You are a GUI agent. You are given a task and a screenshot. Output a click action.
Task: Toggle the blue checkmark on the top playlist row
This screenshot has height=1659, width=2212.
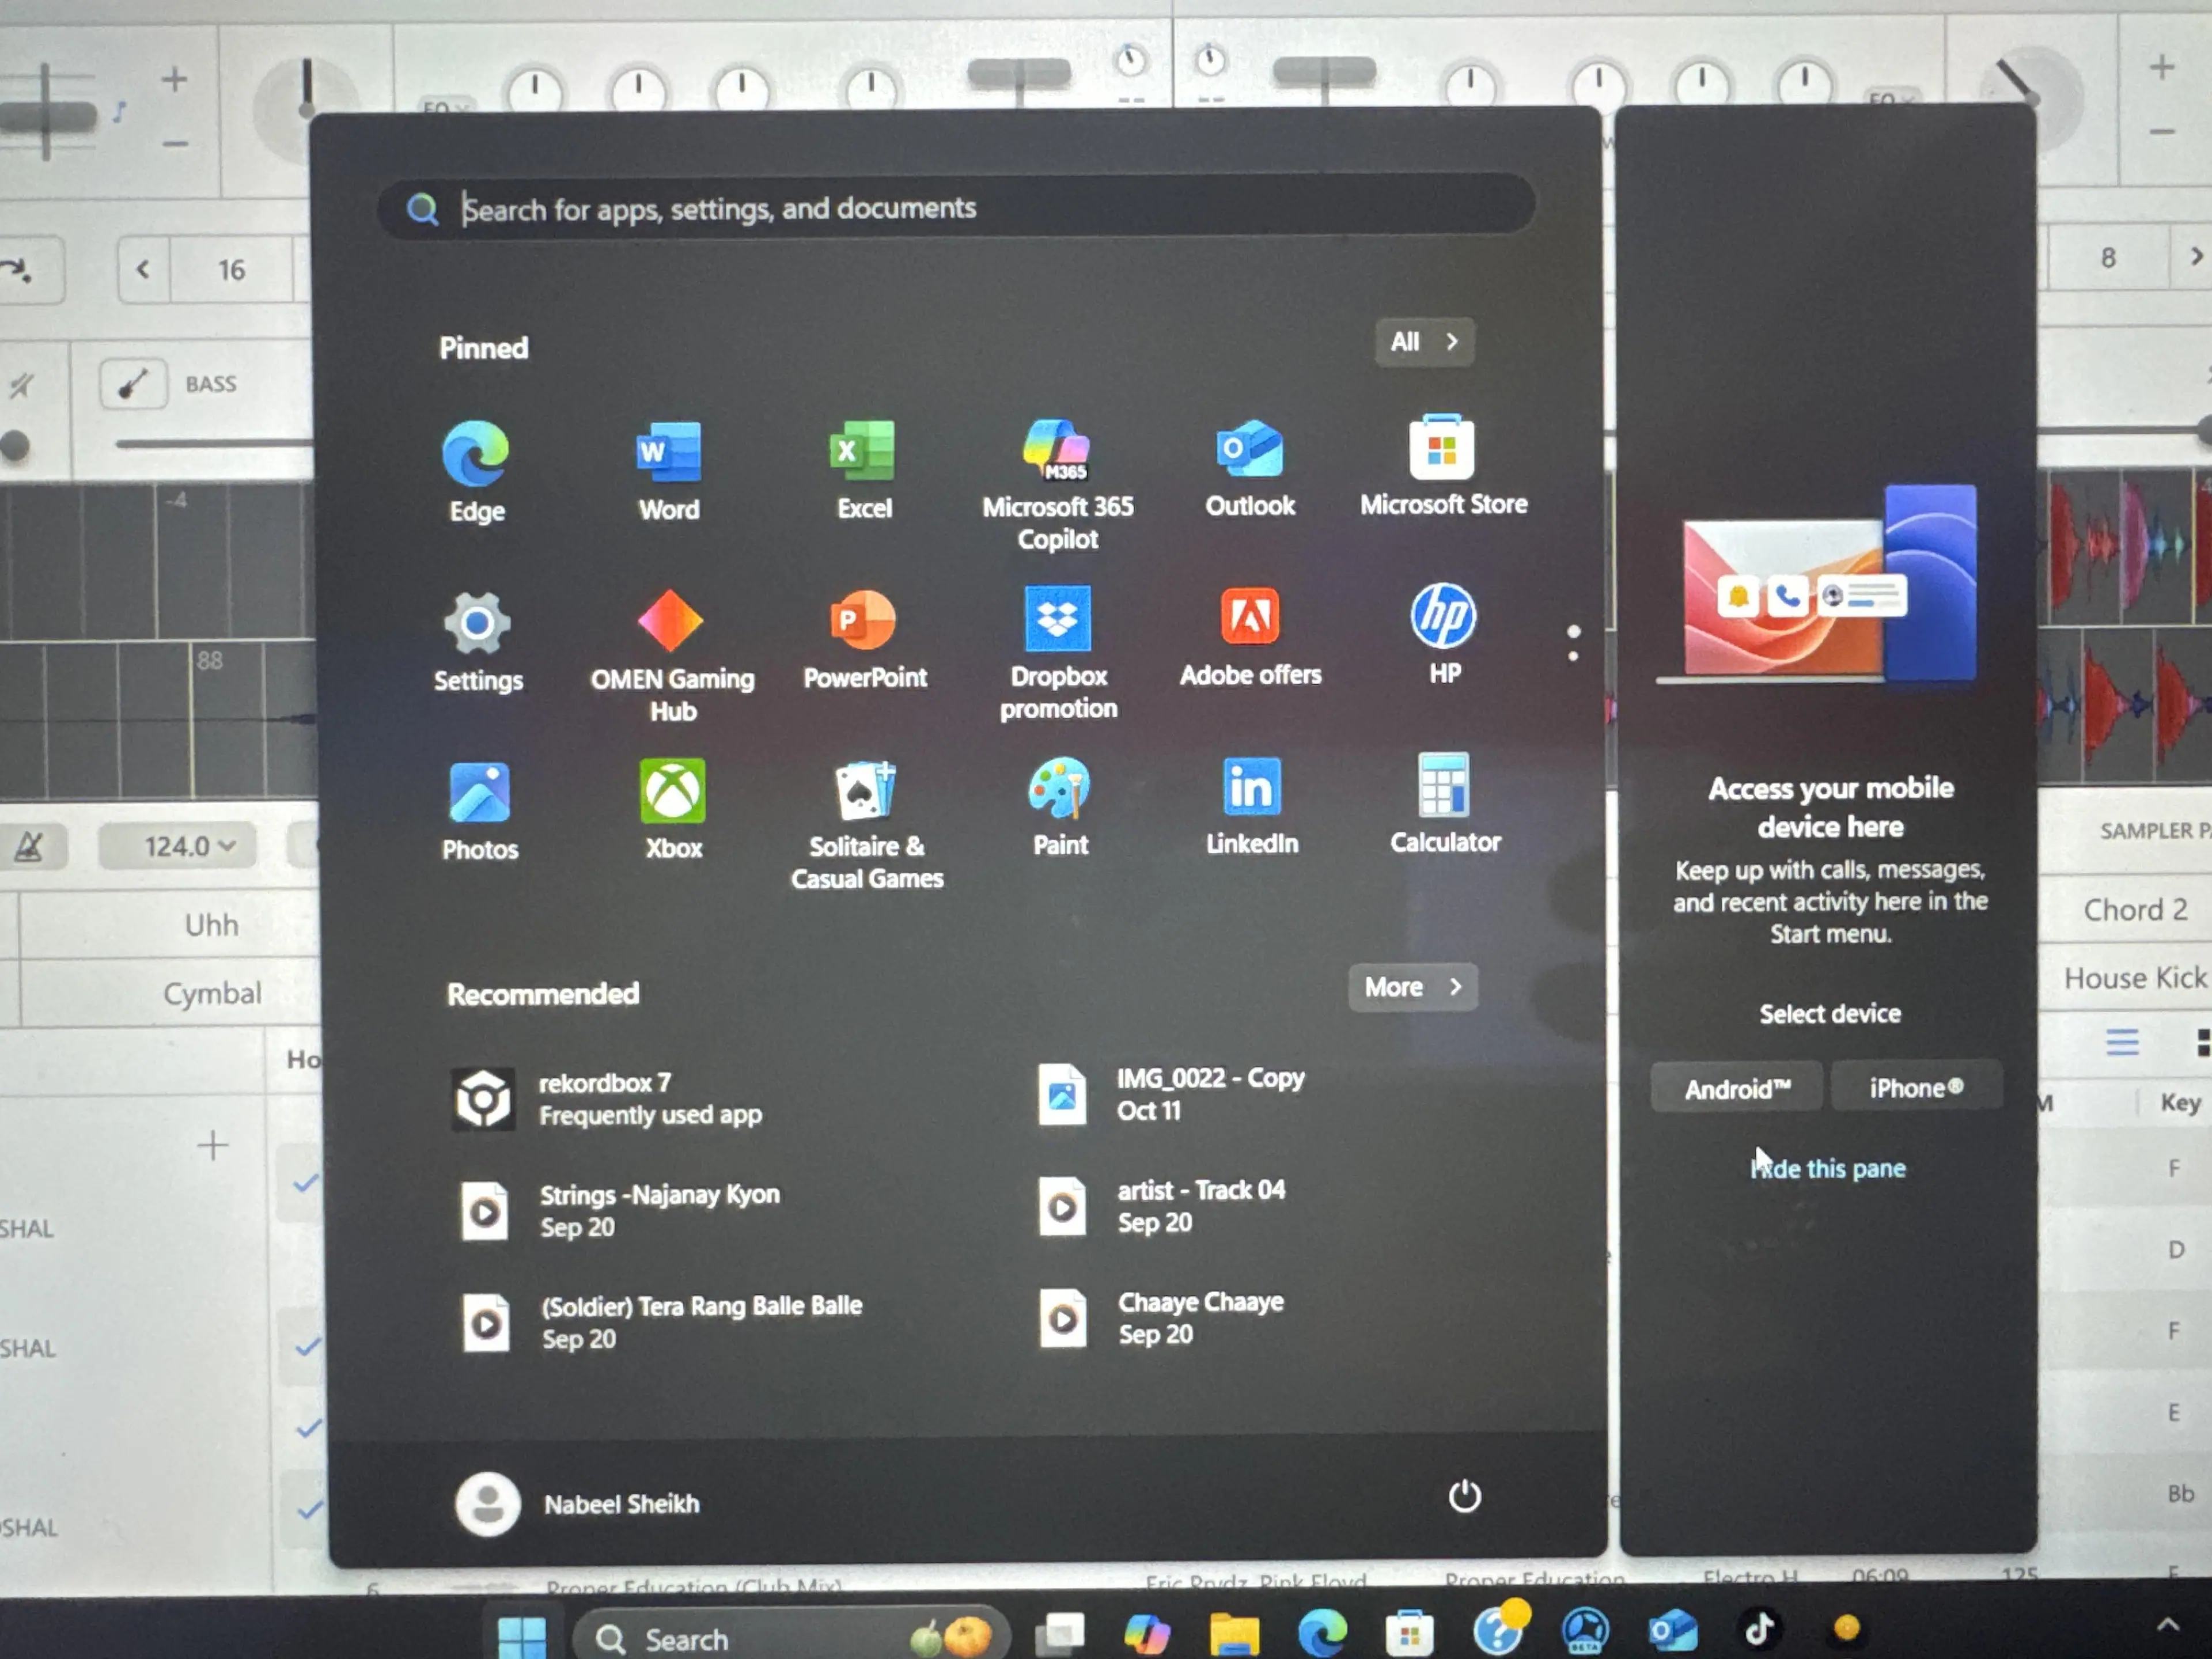(x=306, y=1184)
